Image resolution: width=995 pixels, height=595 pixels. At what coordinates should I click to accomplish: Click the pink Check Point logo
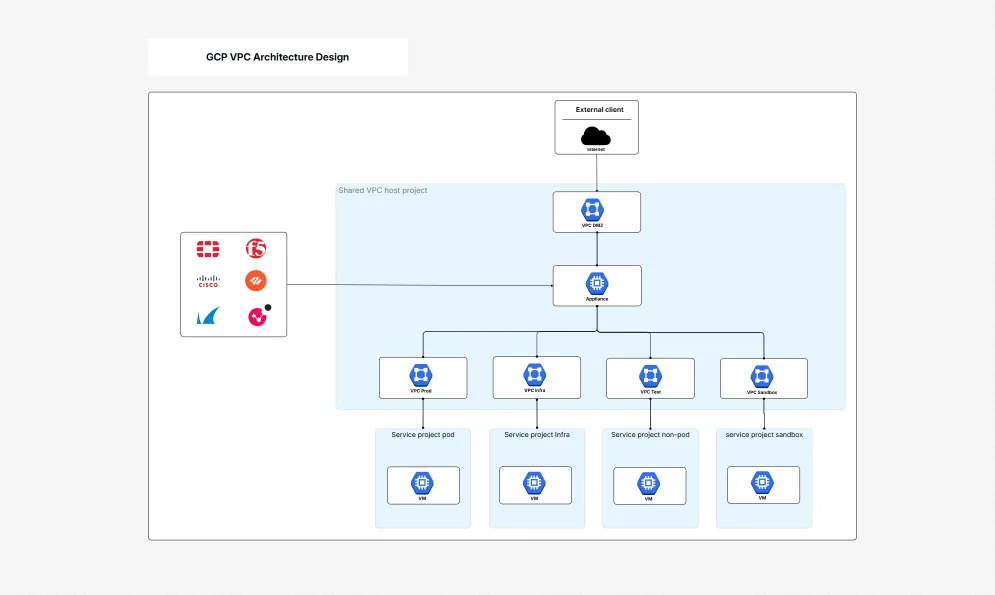point(259,315)
